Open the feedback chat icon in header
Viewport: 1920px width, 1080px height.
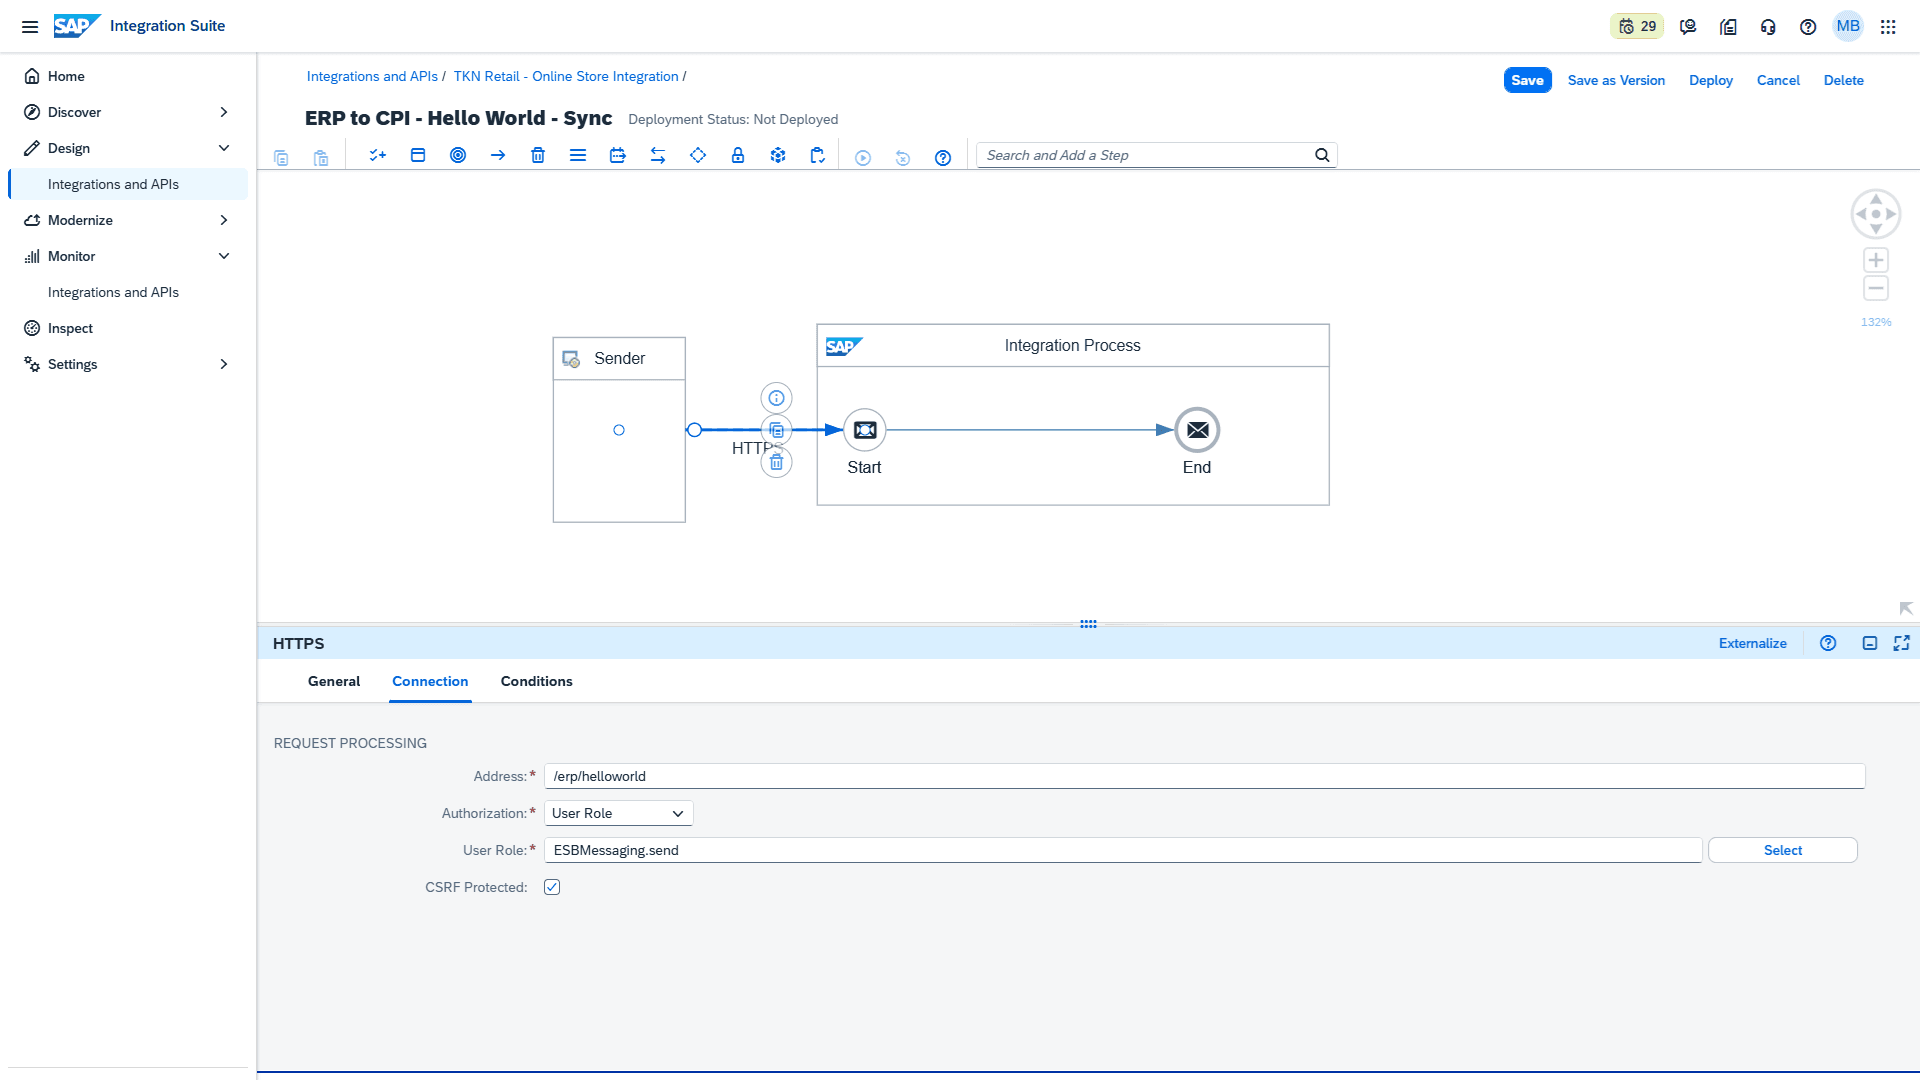(x=1688, y=27)
